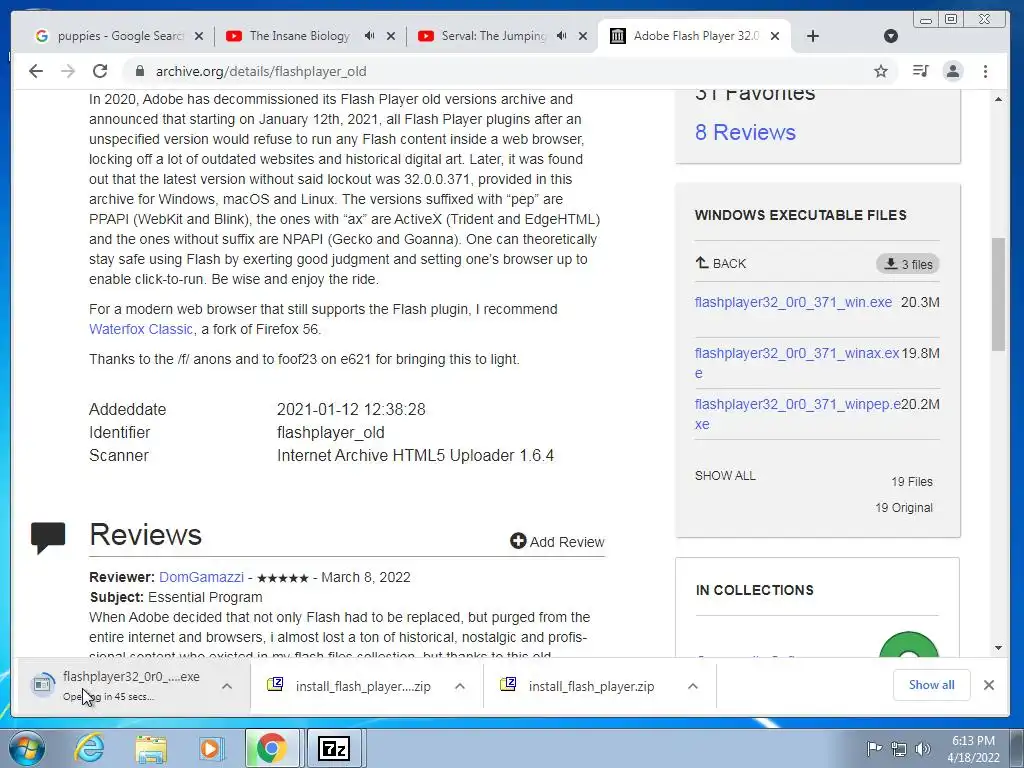Launch Internet Explorer from taskbar
The width and height of the screenshot is (1024, 768).
coord(89,748)
